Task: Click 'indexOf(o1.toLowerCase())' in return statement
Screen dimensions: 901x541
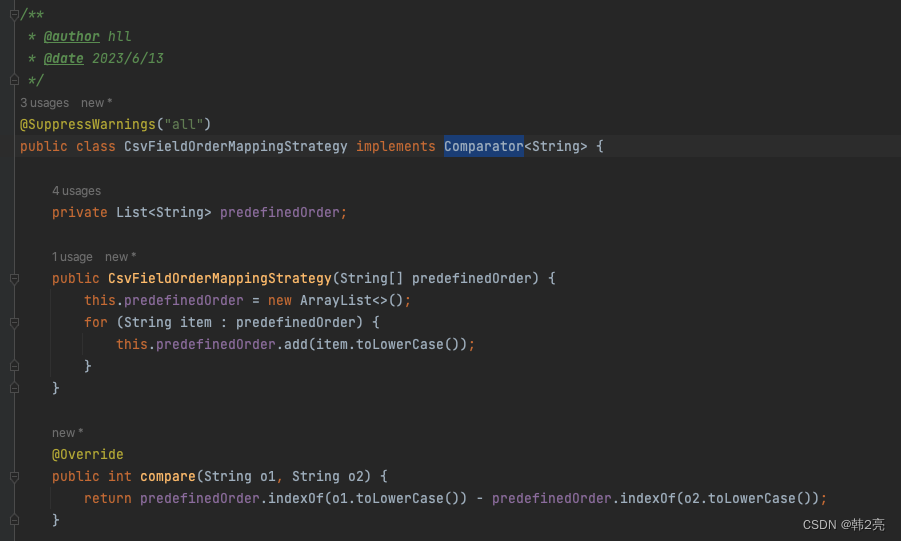Action: point(367,498)
